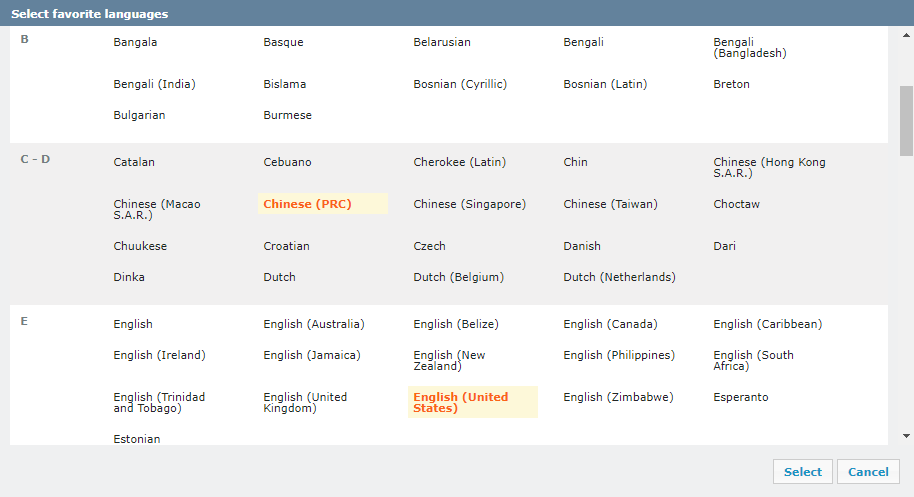Pick Bosnian (Cyrillic) language
Image resolution: width=914 pixels, height=497 pixels.
[x=459, y=84]
